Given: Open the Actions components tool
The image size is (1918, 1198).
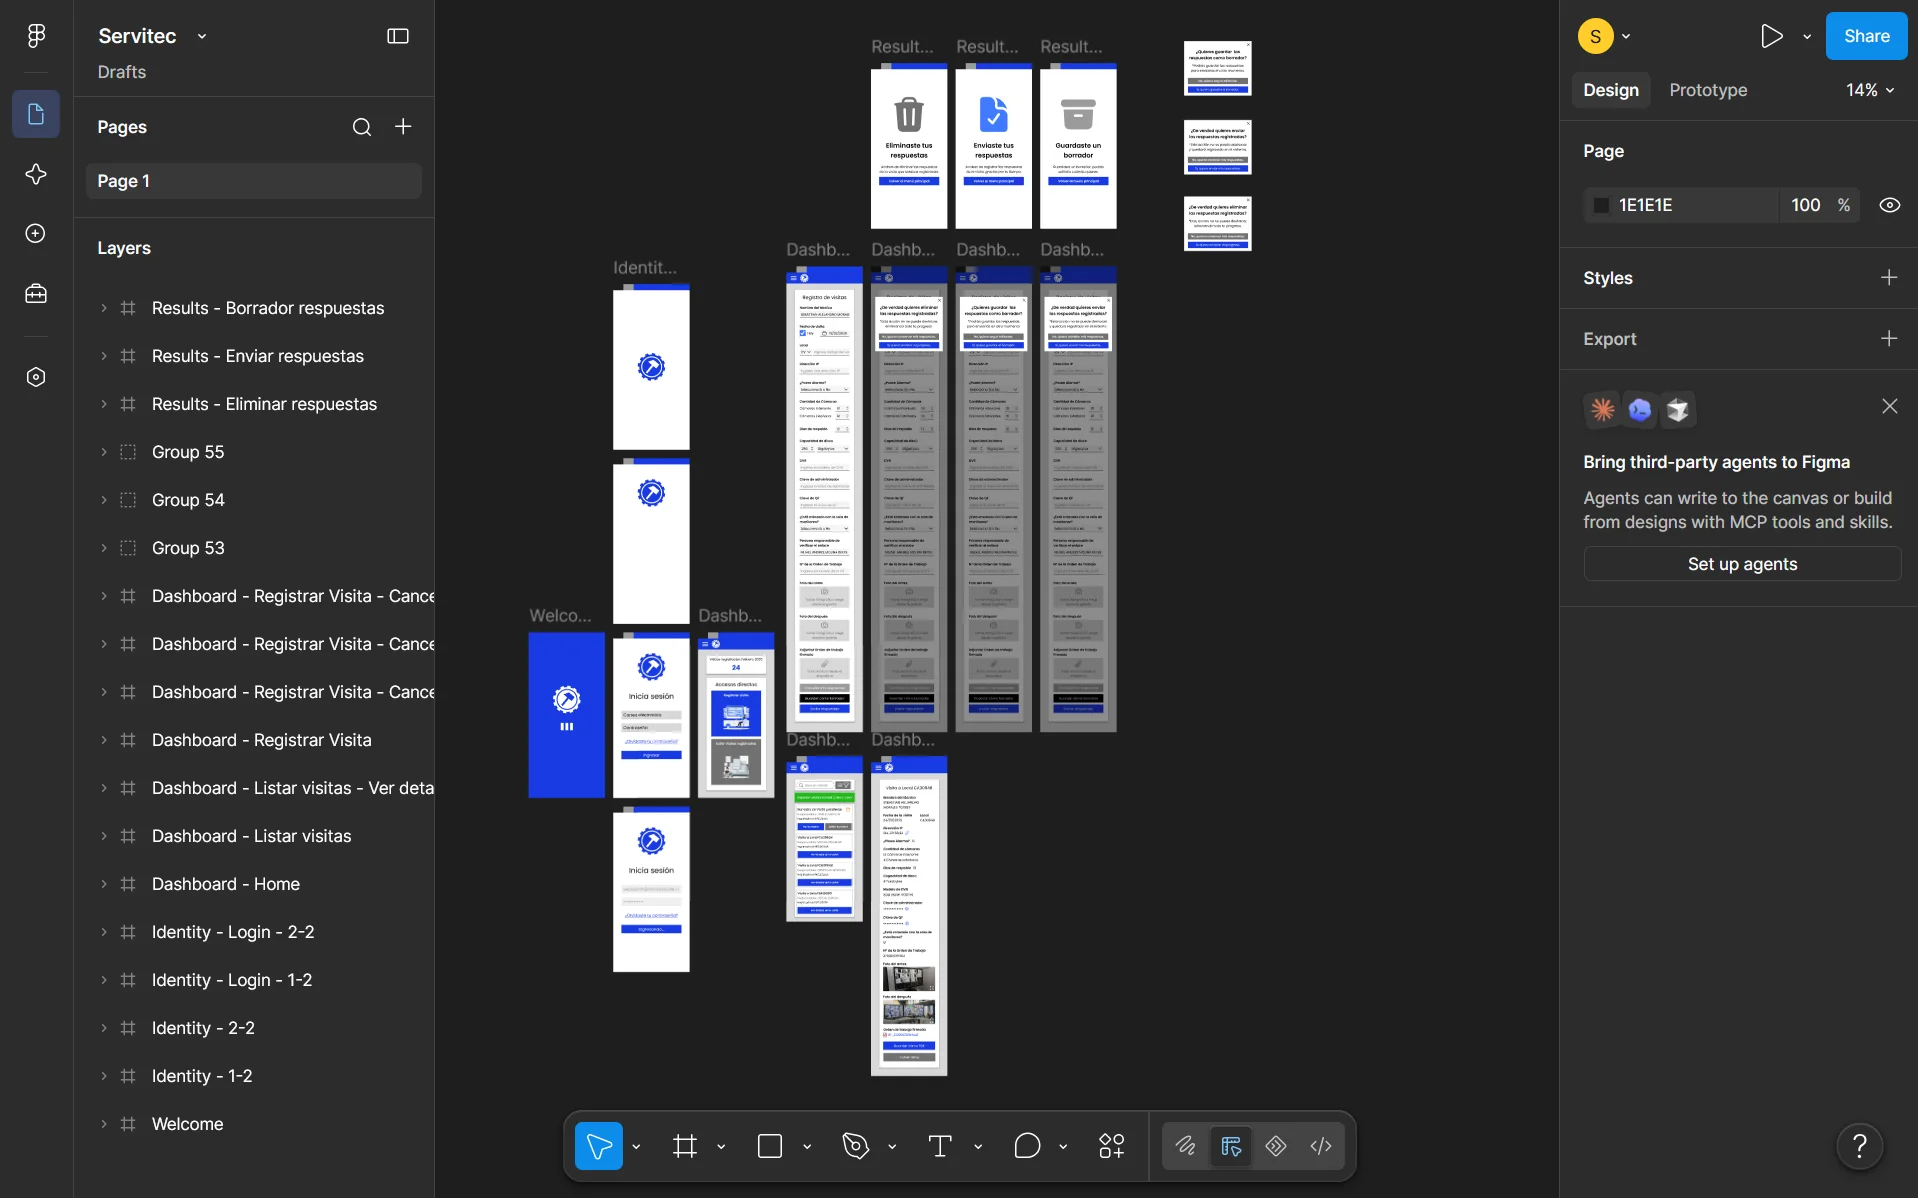Looking at the screenshot, I should pyautogui.click(x=1112, y=1146).
